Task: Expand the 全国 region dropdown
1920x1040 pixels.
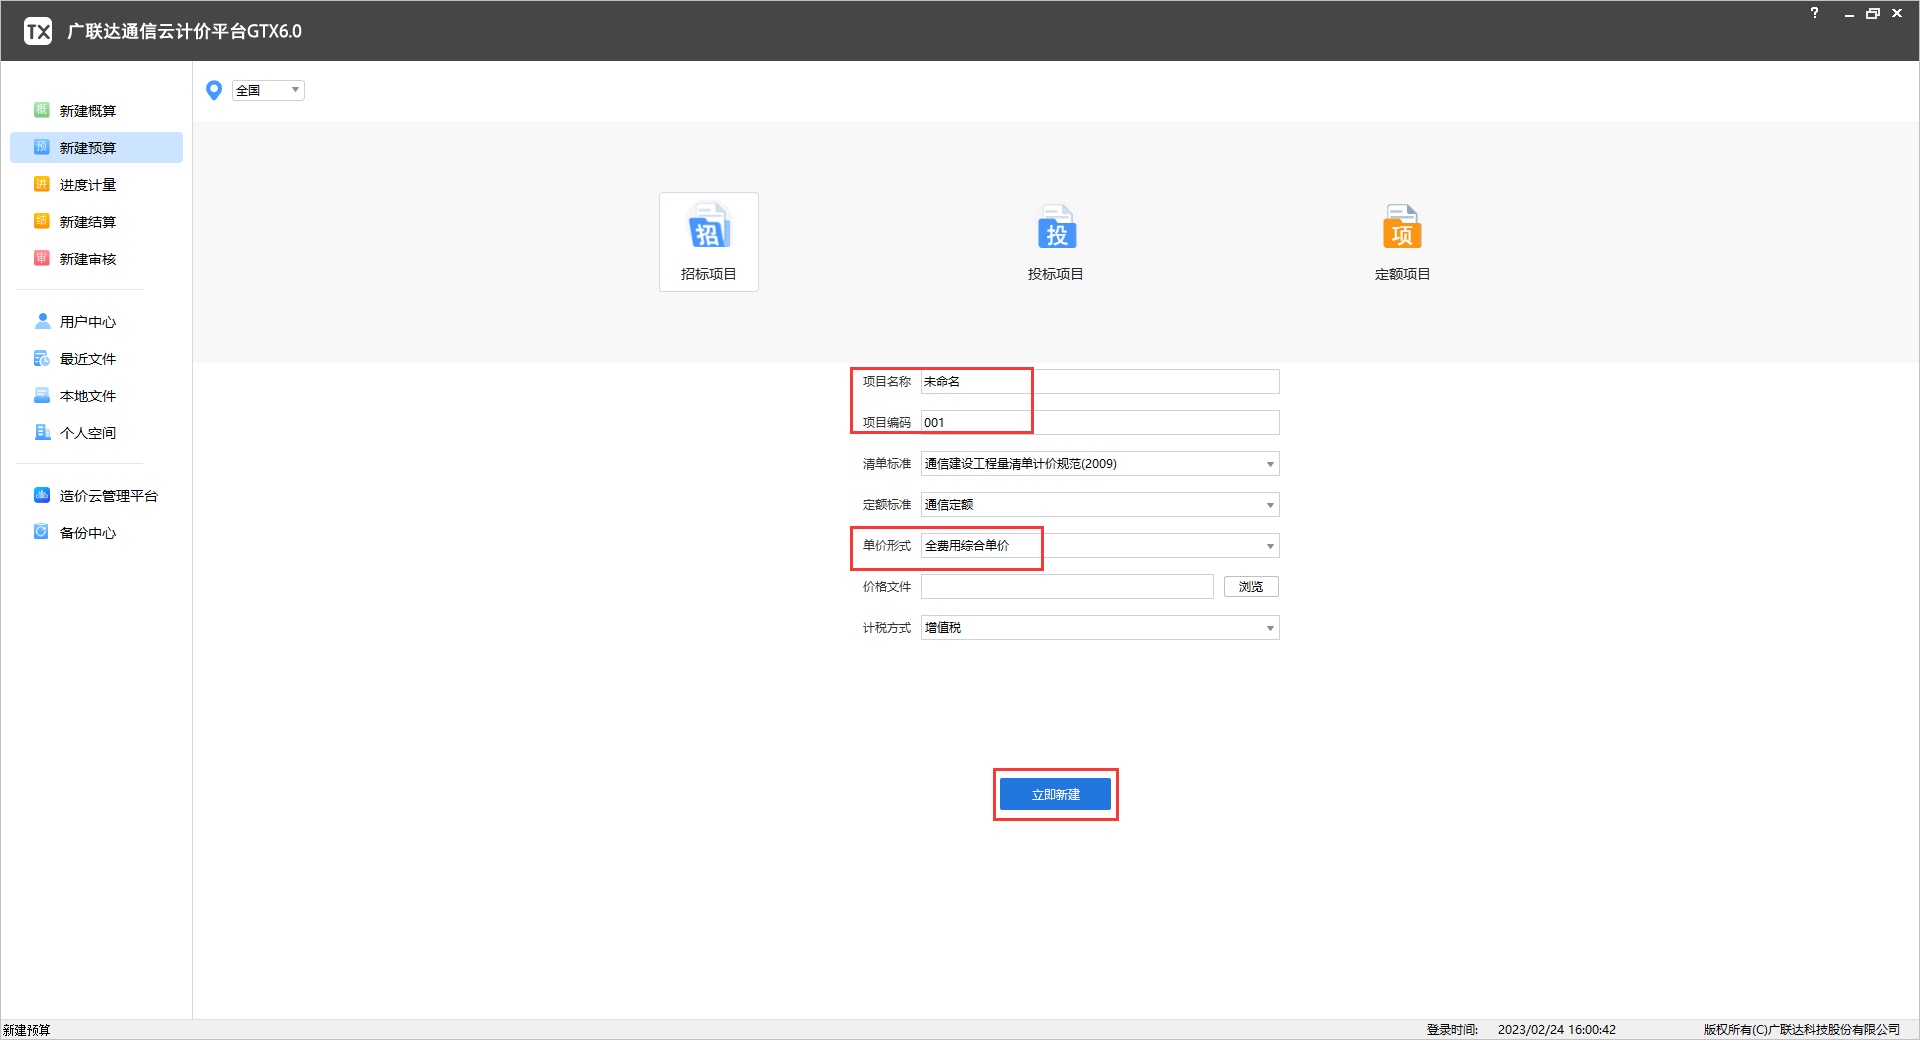Action: 294,91
